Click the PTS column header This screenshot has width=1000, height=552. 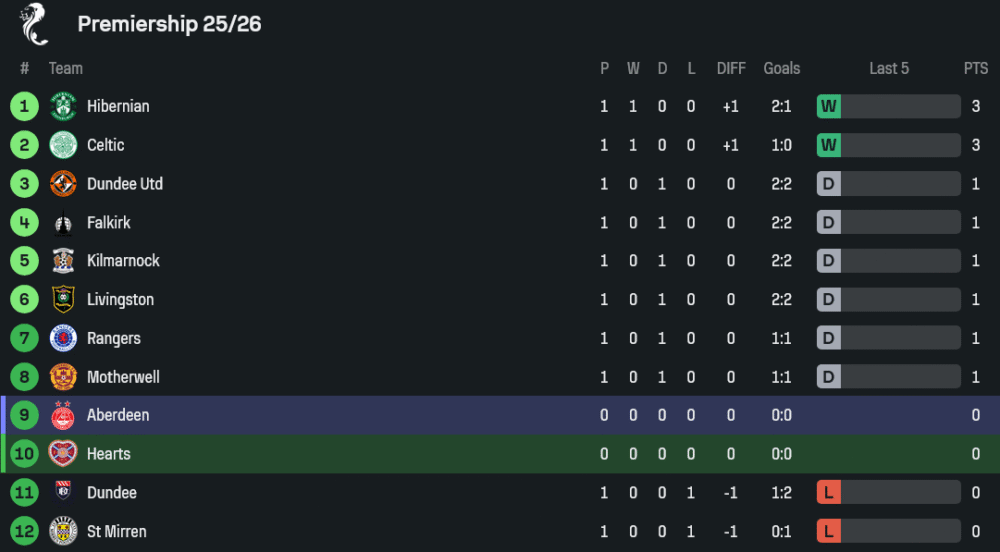(x=976, y=68)
